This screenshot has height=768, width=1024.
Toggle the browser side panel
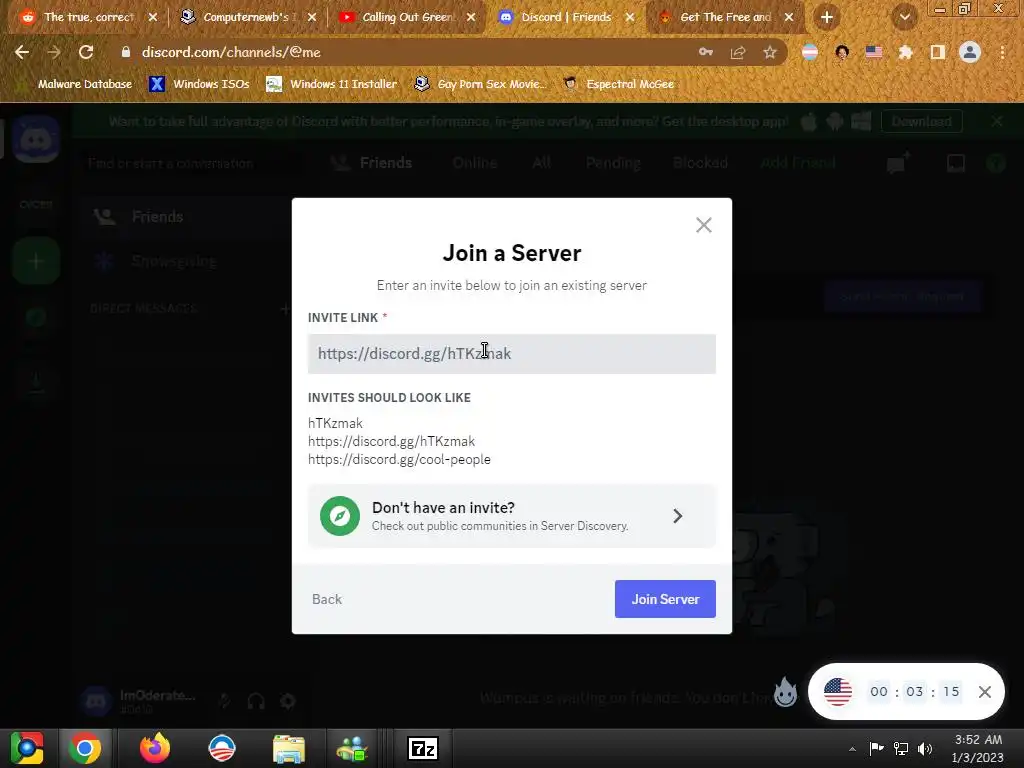pyautogui.click(x=938, y=52)
